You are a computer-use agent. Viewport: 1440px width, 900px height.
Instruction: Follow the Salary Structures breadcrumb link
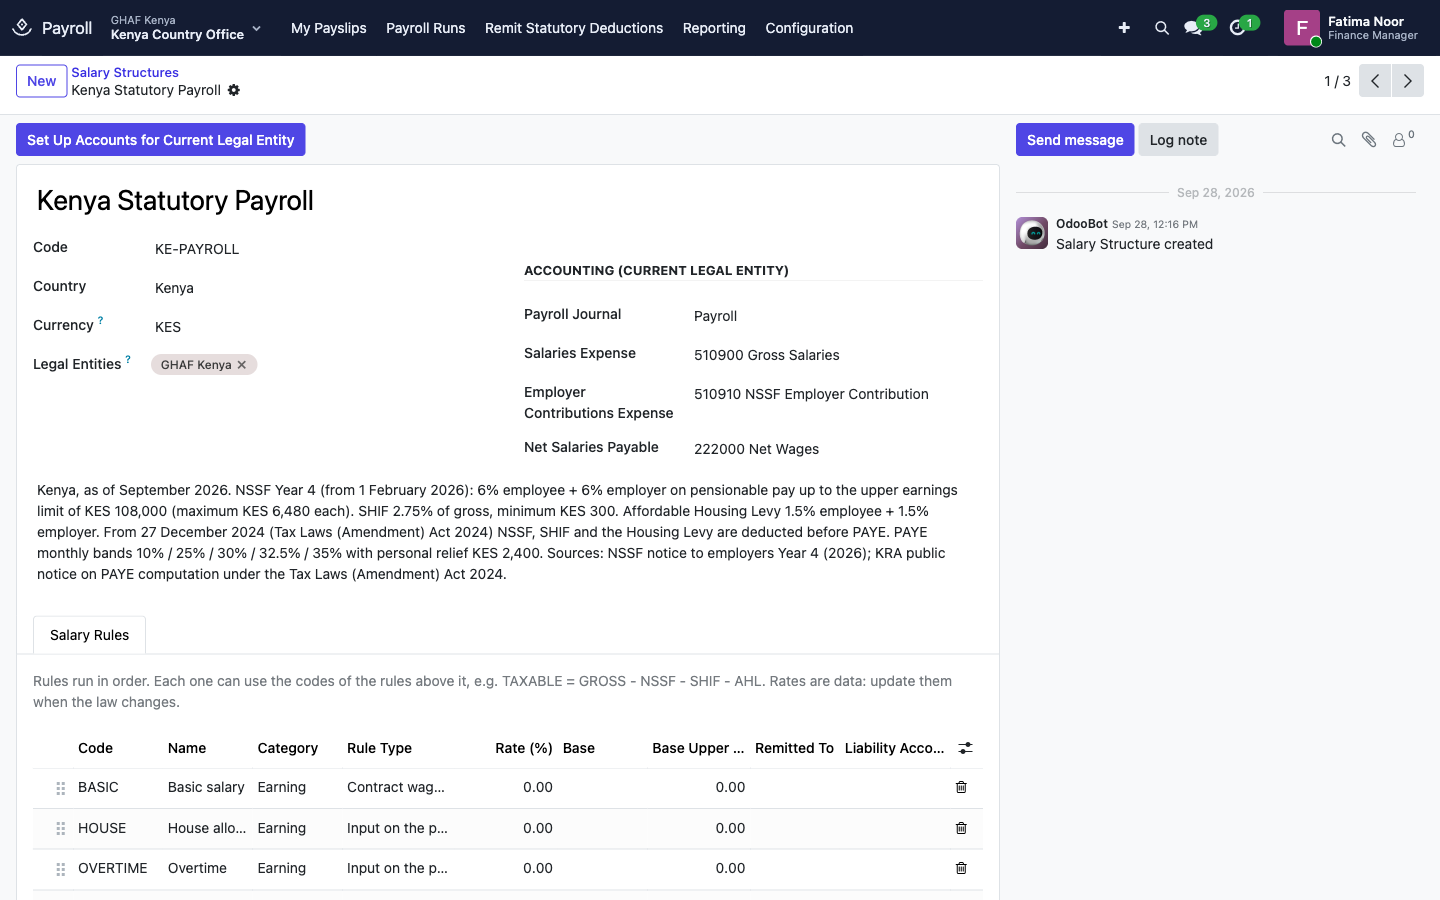pos(125,72)
